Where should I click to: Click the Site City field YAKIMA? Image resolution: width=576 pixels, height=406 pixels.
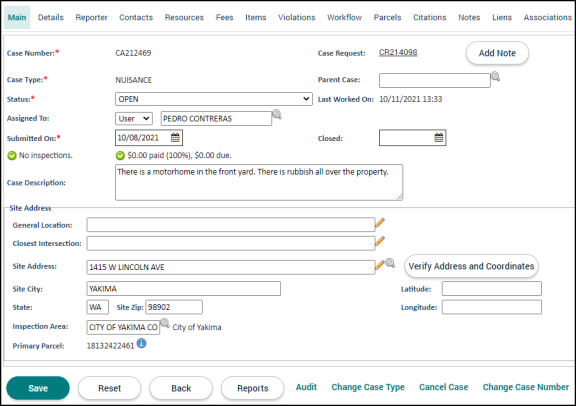(184, 289)
